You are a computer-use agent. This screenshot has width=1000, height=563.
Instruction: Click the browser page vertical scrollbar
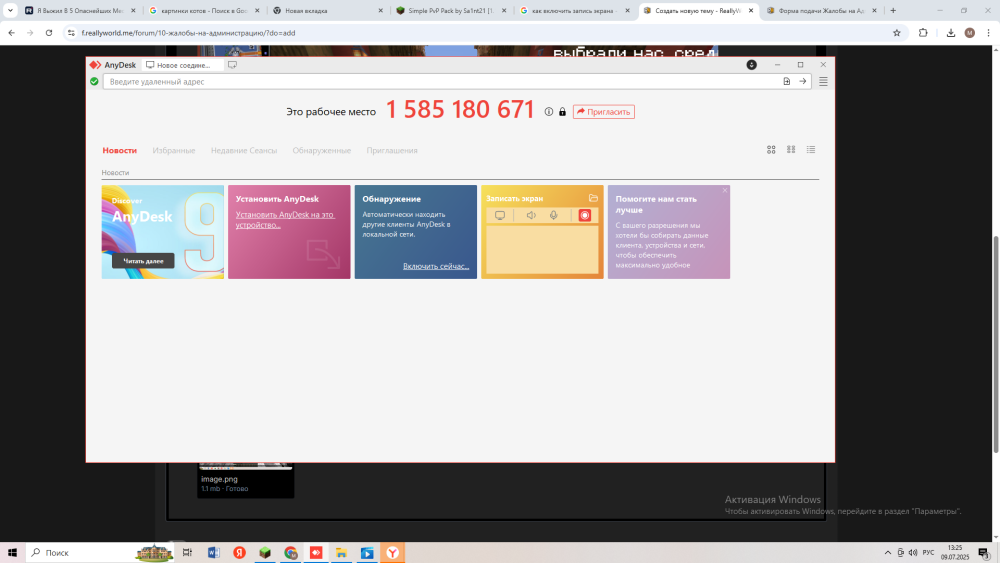[996, 344]
